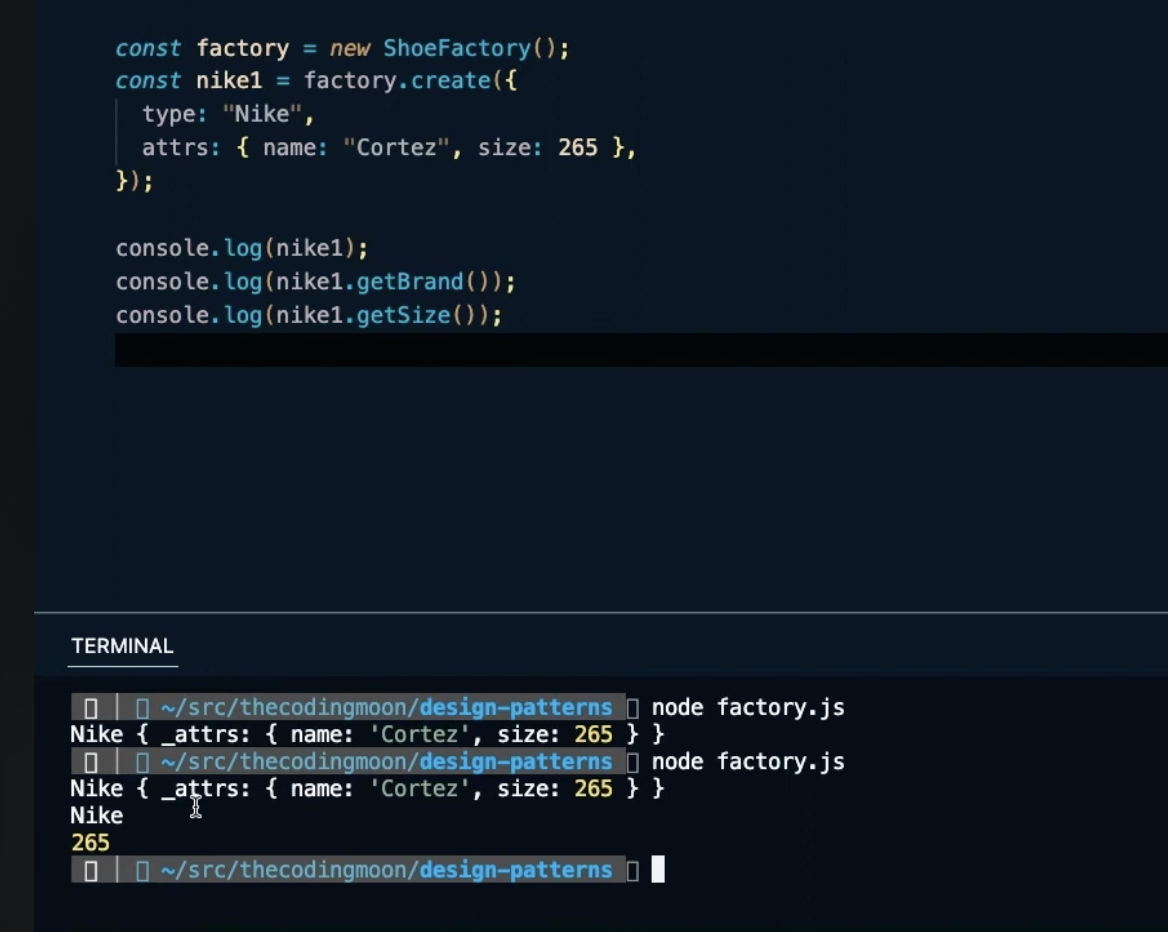Click the last terminal prompt path design-patterns
The image size is (1168, 932).
coord(515,870)
